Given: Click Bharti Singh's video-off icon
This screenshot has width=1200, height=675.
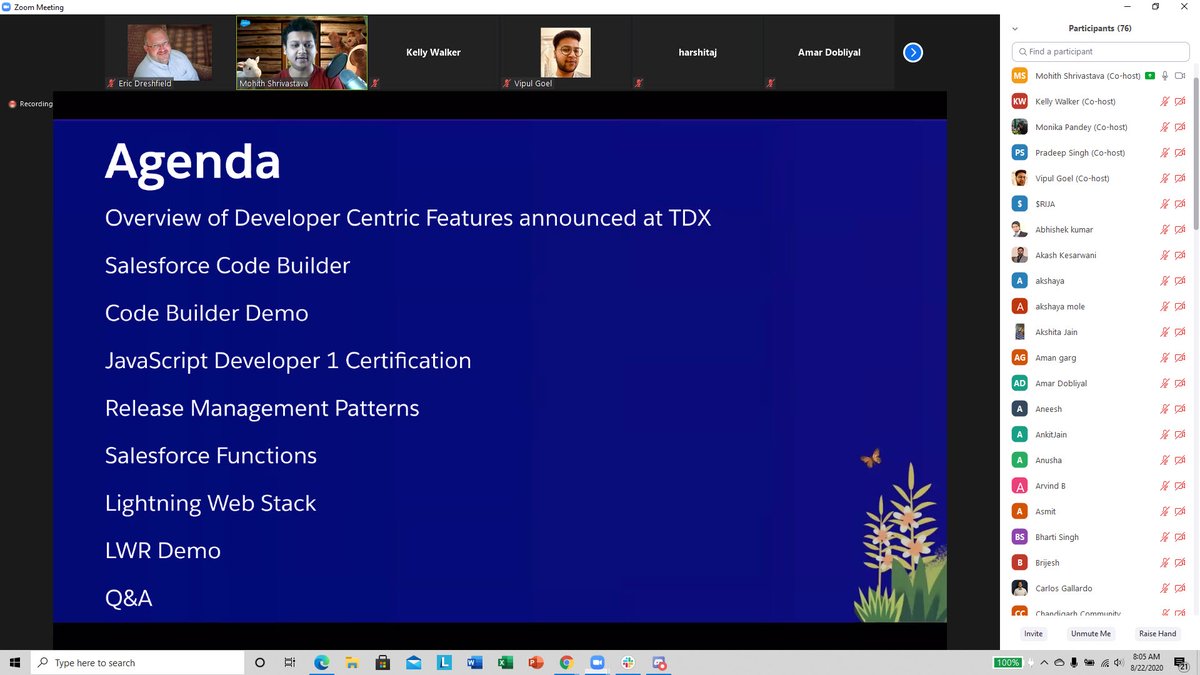Looking at the screenshot, I should (1180, 537).
